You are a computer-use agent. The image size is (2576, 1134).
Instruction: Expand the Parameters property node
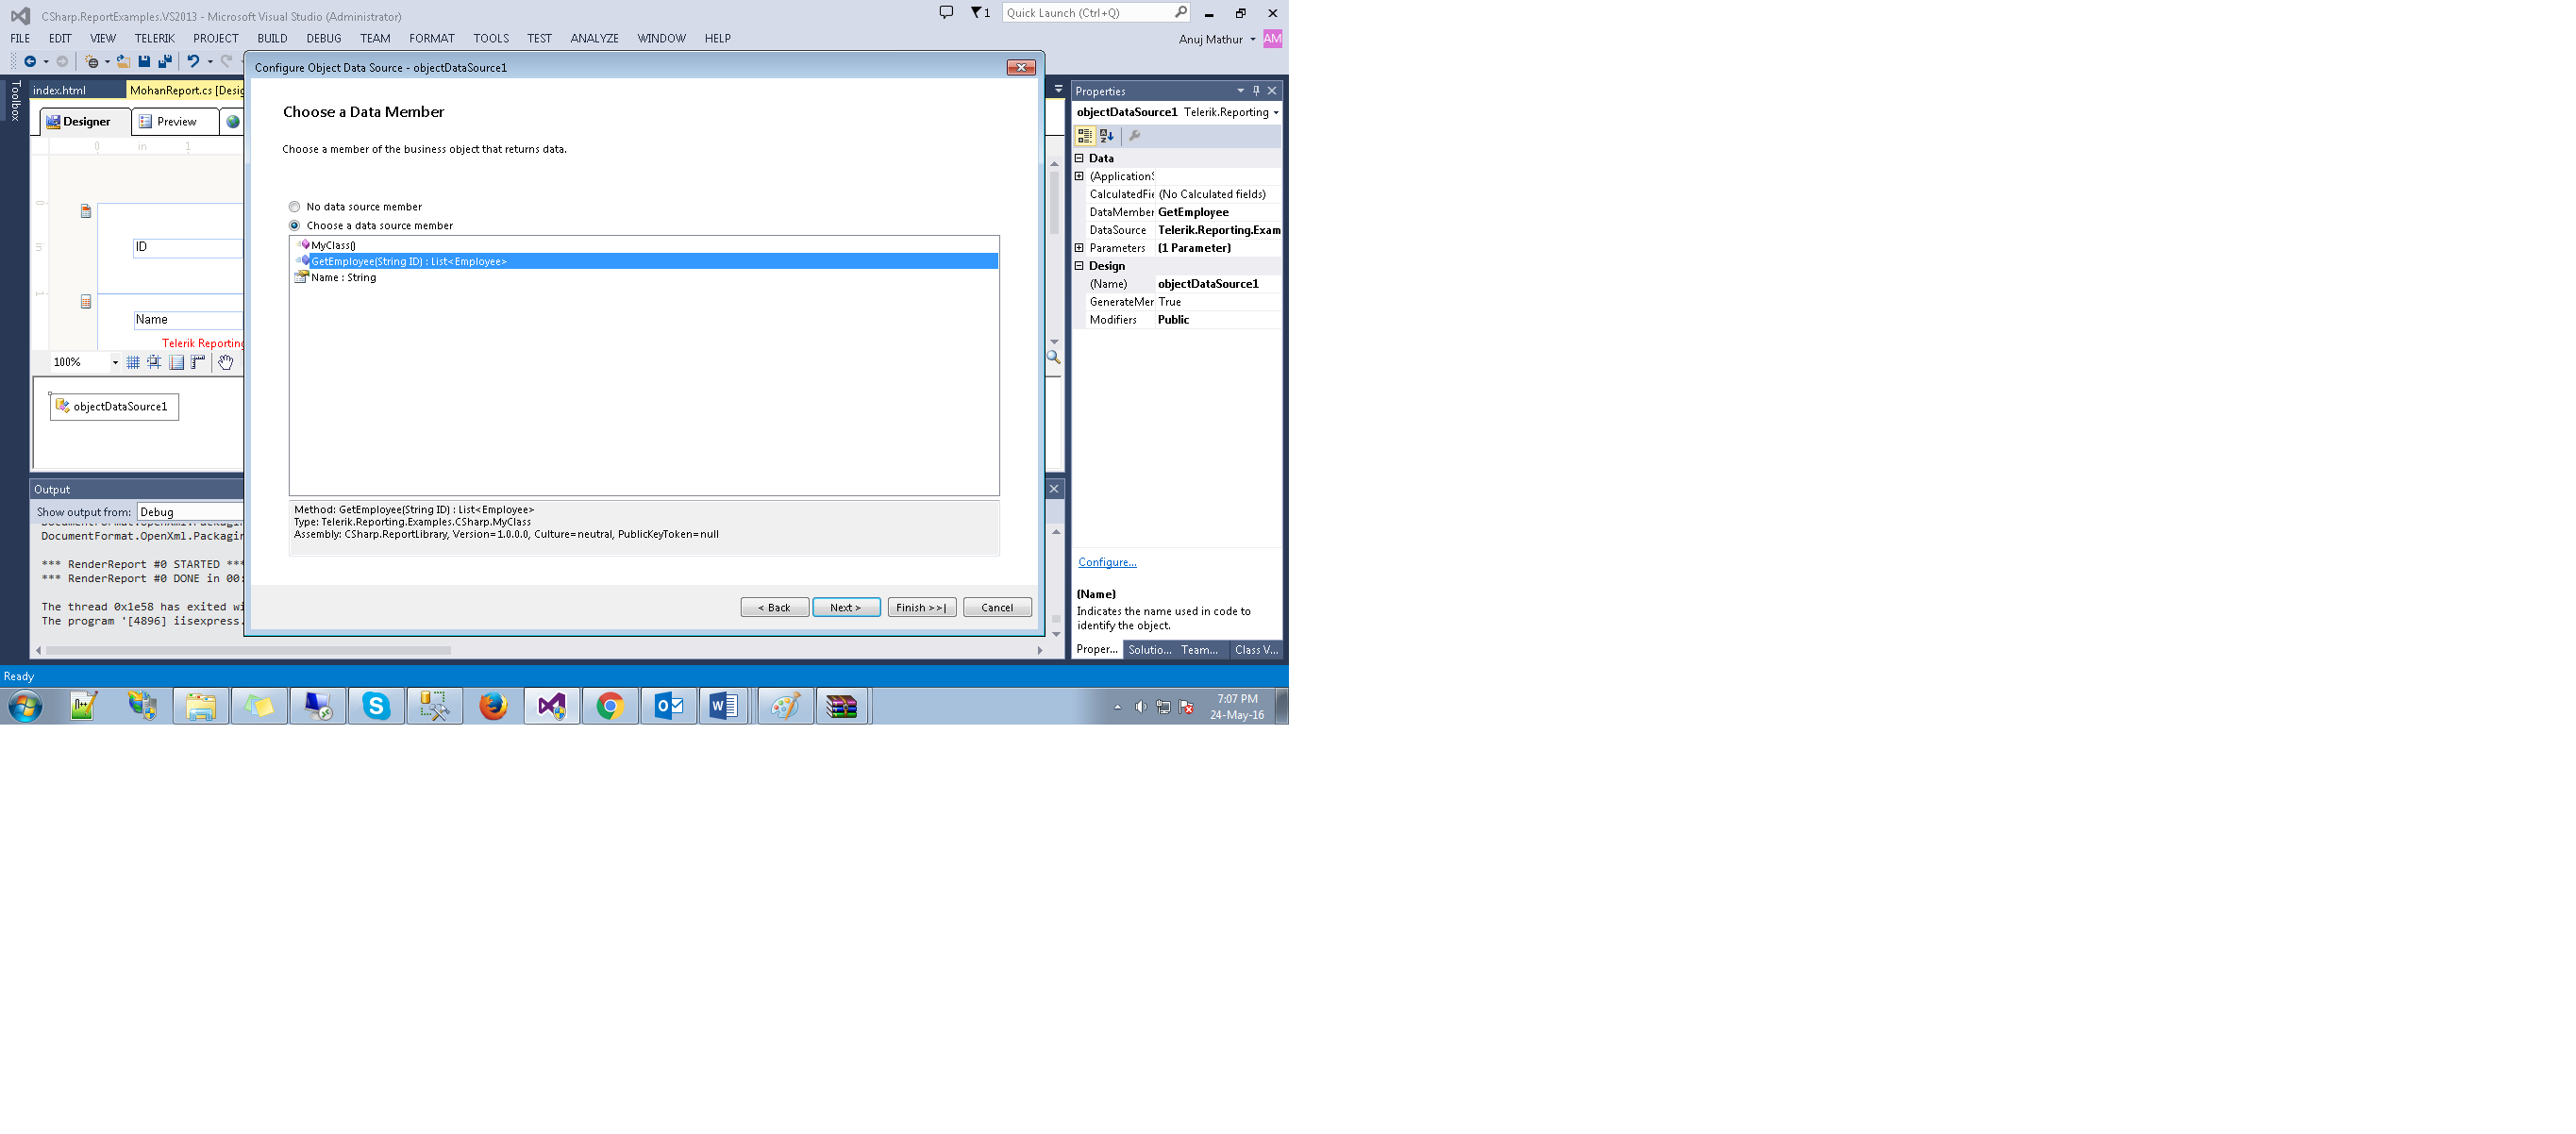(x=1079, y=248)
